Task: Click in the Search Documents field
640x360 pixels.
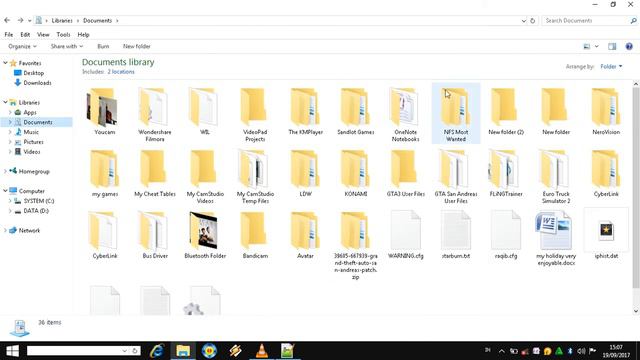Action: tap(589, 20)
